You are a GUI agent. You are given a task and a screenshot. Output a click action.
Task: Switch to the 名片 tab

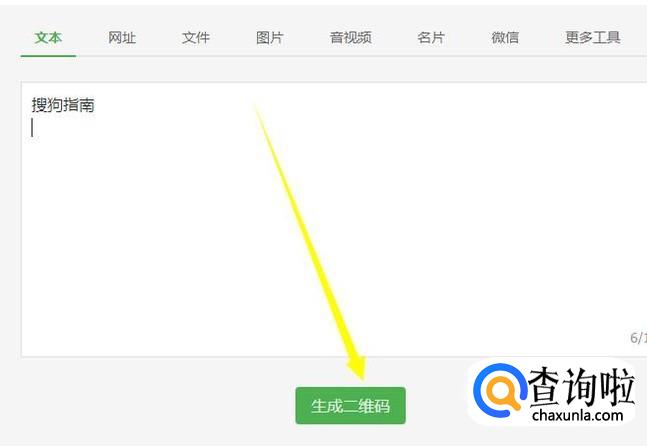pos(431,38)
